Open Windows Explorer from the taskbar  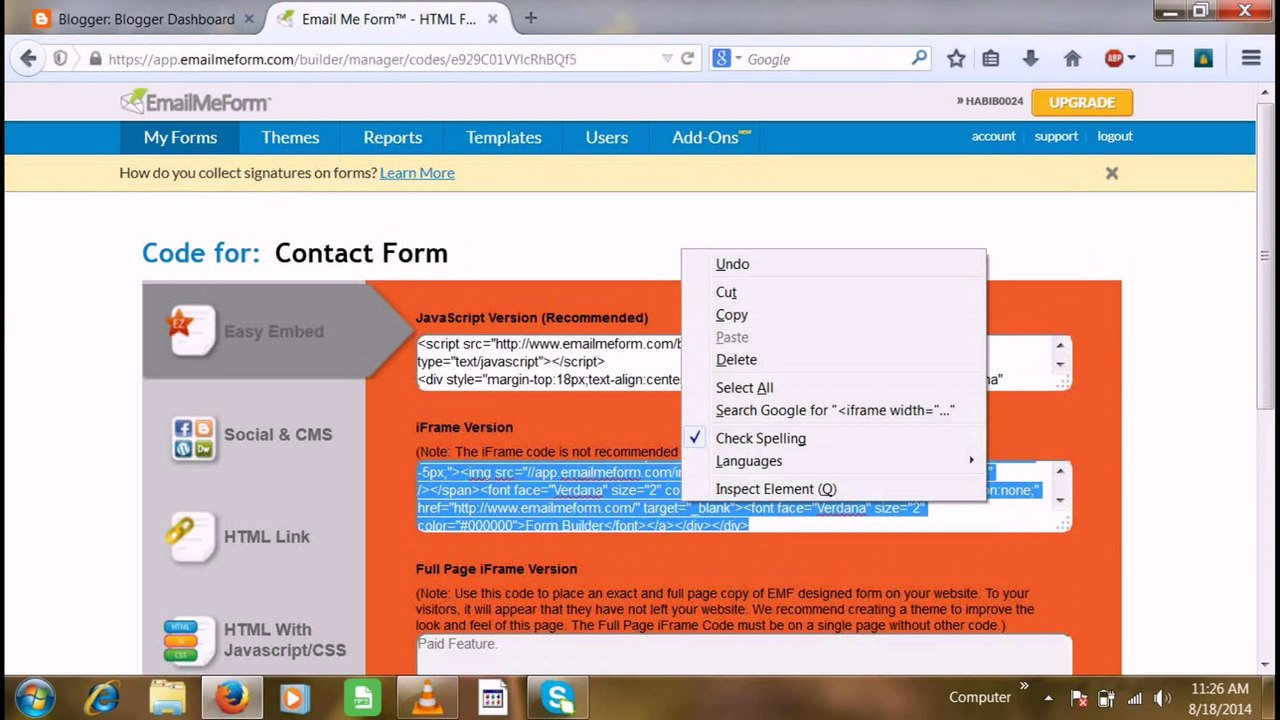click(x=167, y=697)
